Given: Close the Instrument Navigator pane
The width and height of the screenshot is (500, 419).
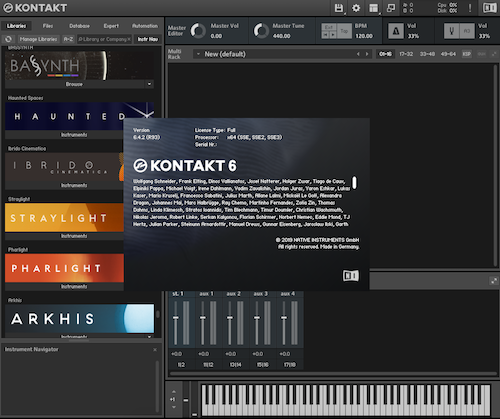Looking at the screenshot, I should coord(155,350).
